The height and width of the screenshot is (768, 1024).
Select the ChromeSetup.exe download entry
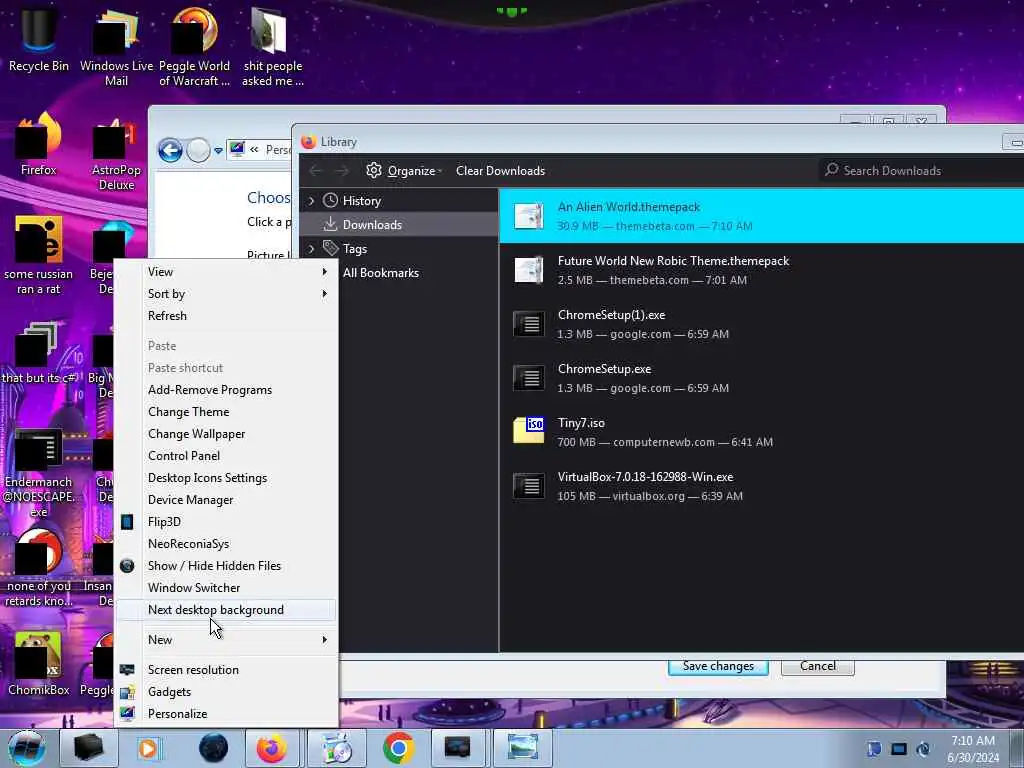(761, 378)
